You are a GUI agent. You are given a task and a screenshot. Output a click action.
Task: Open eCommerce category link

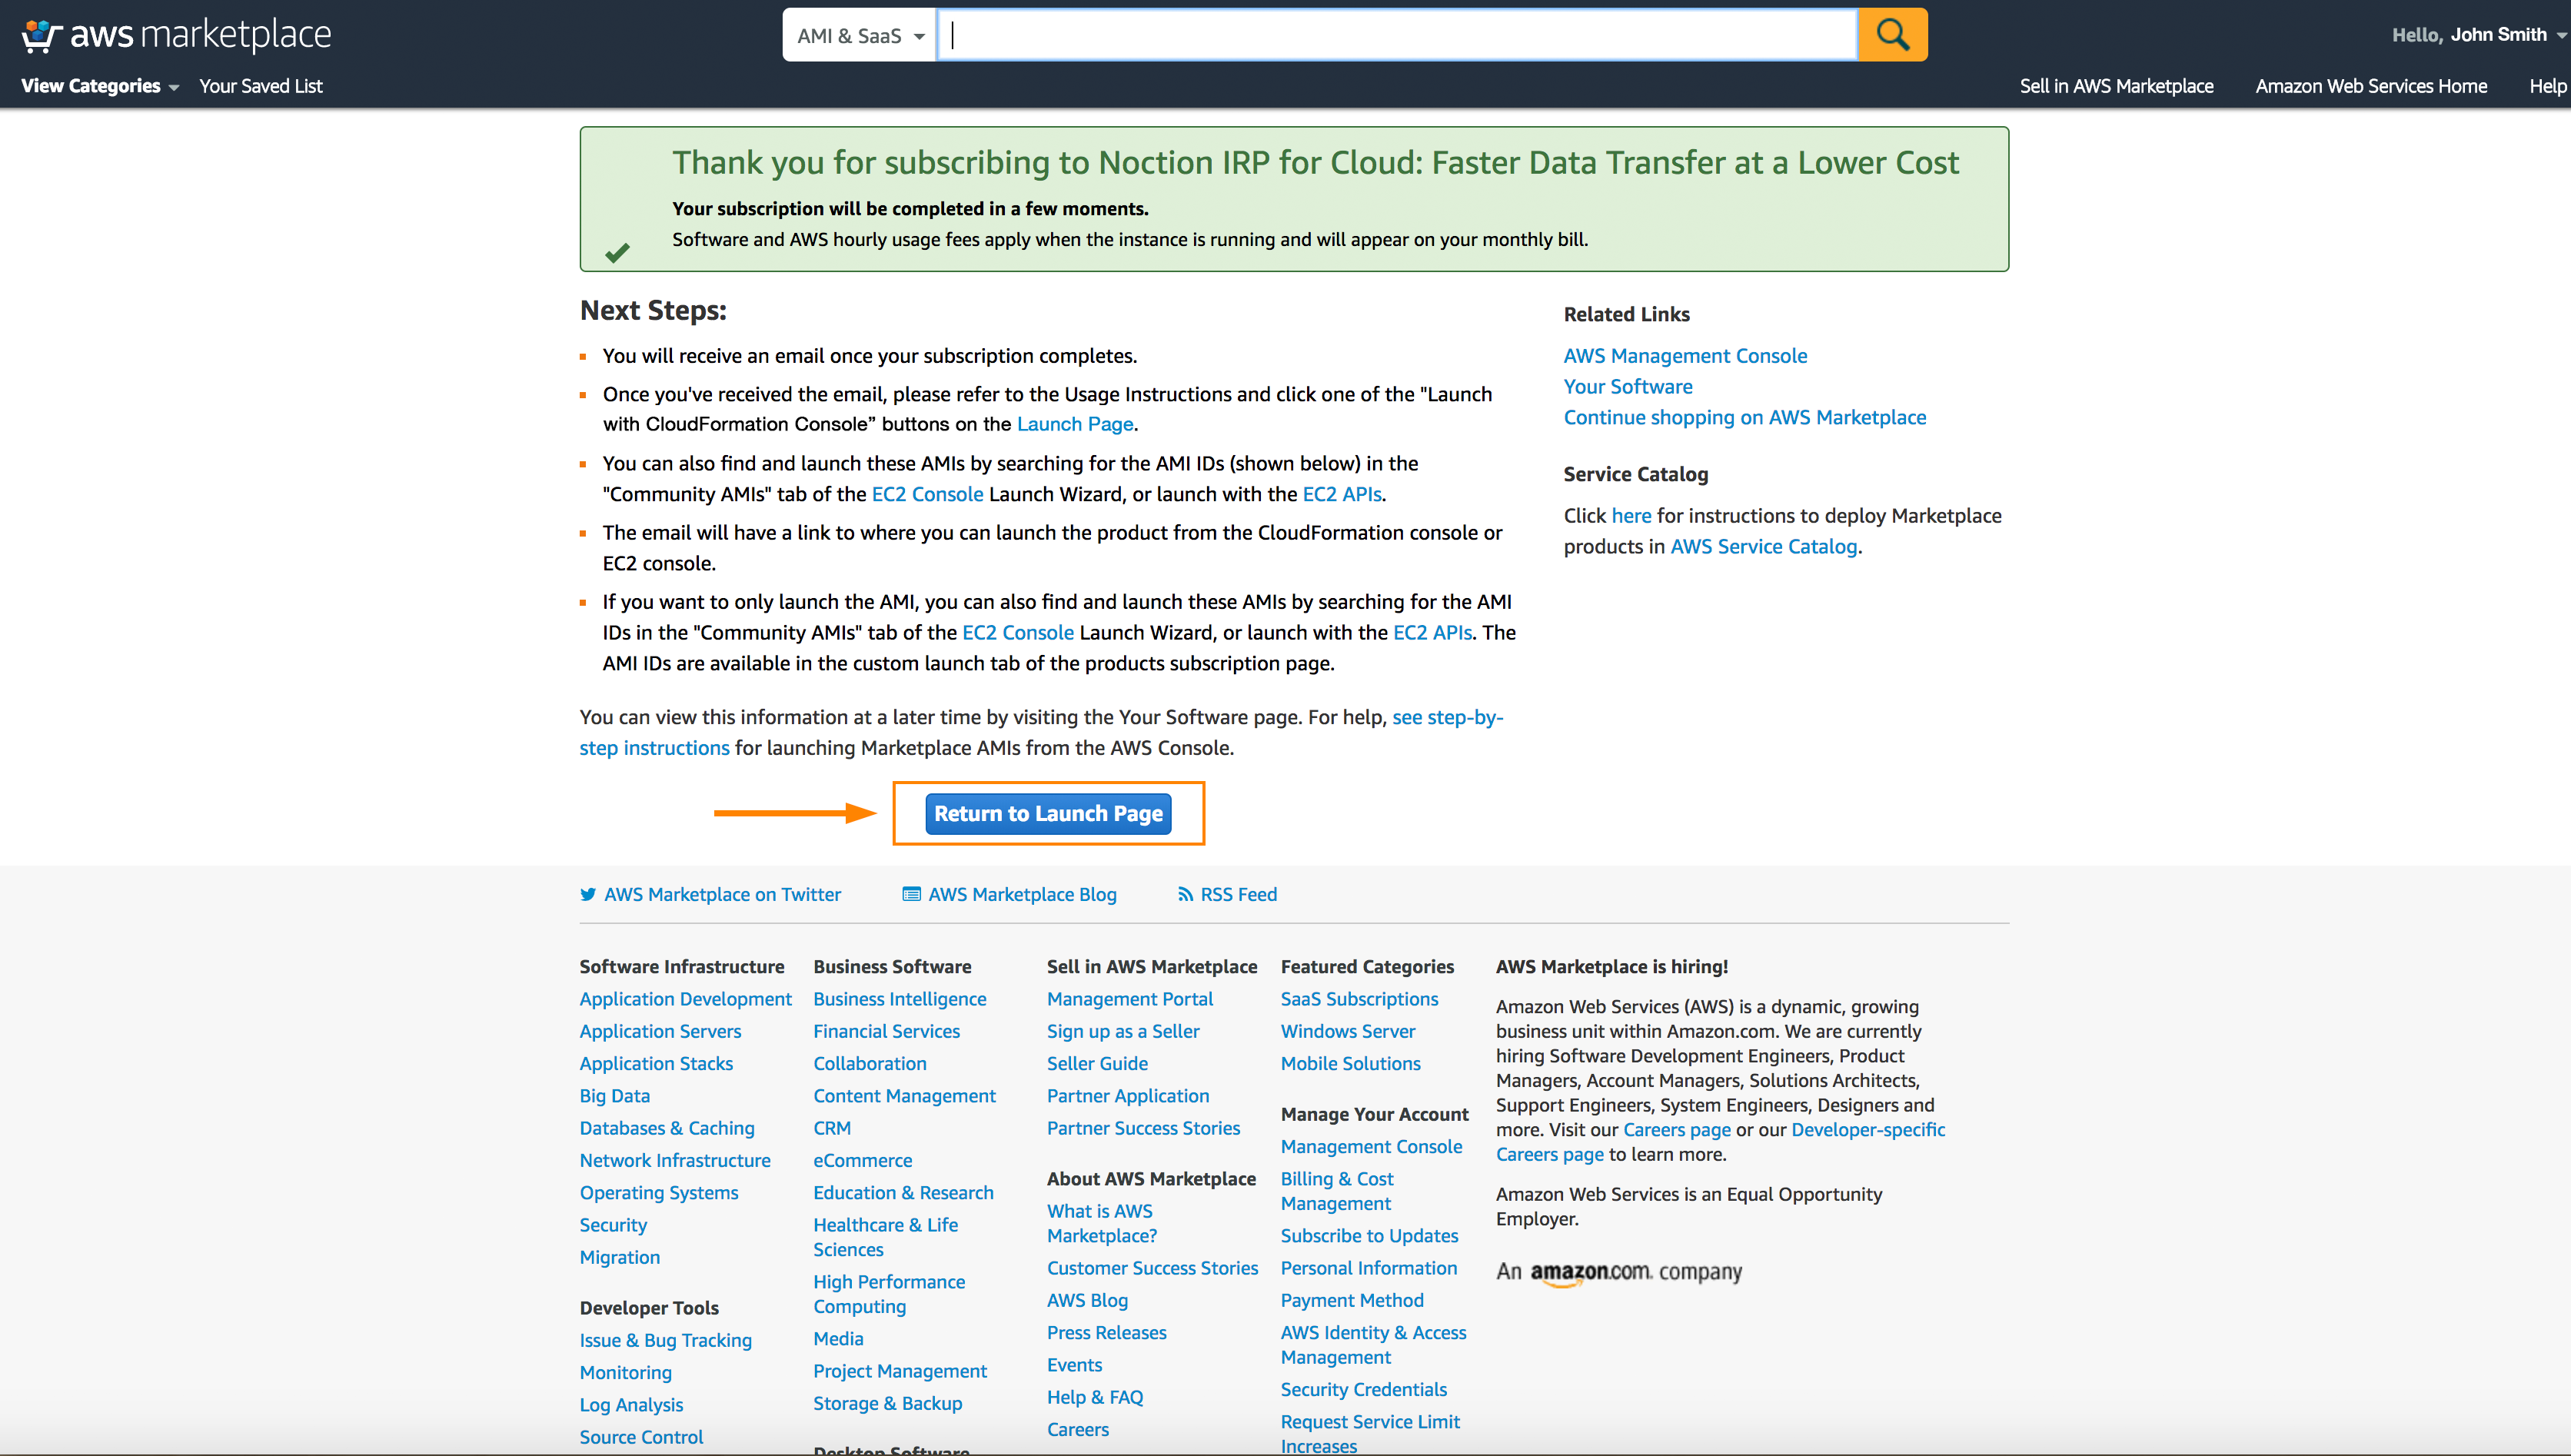click(862, 1160)
